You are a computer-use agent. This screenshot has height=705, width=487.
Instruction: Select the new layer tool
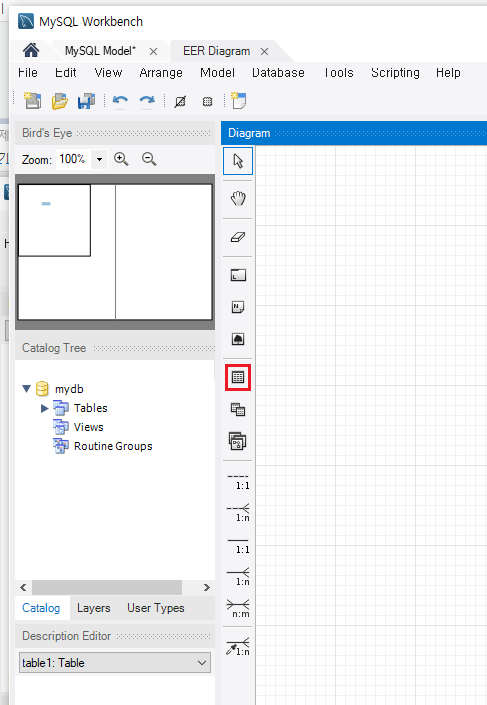click(x=238, y=275)
